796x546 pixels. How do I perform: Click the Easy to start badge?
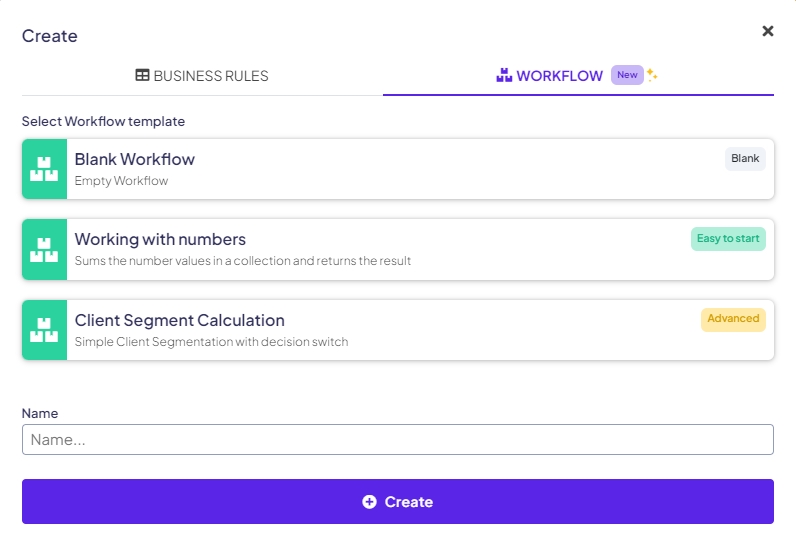[728, 239]
